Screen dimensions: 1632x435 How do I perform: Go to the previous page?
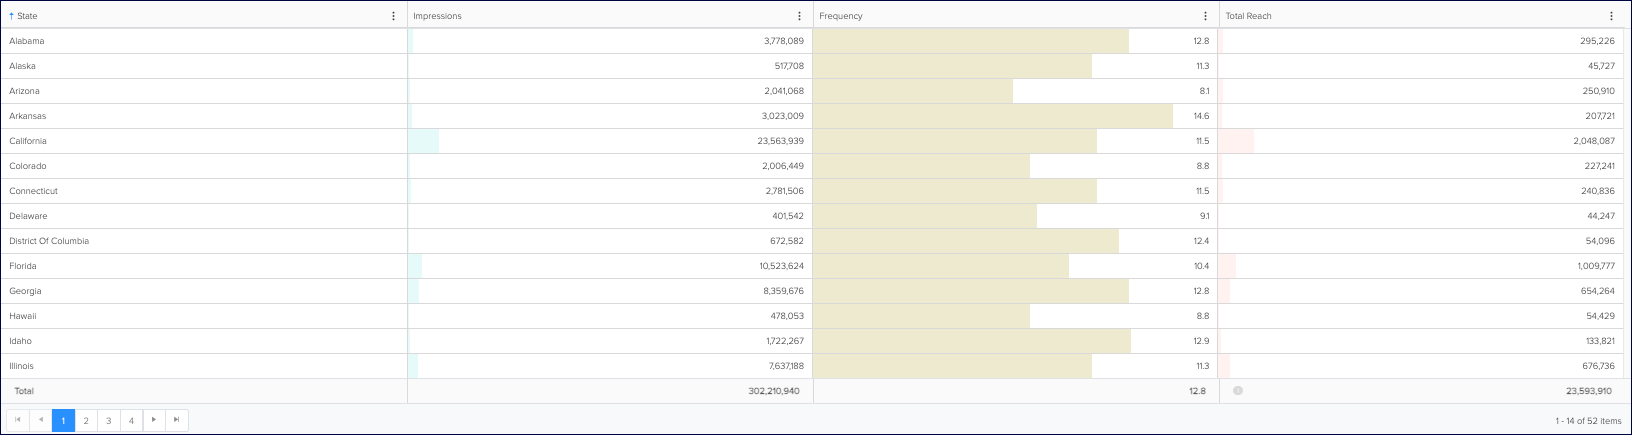(41, 420)
